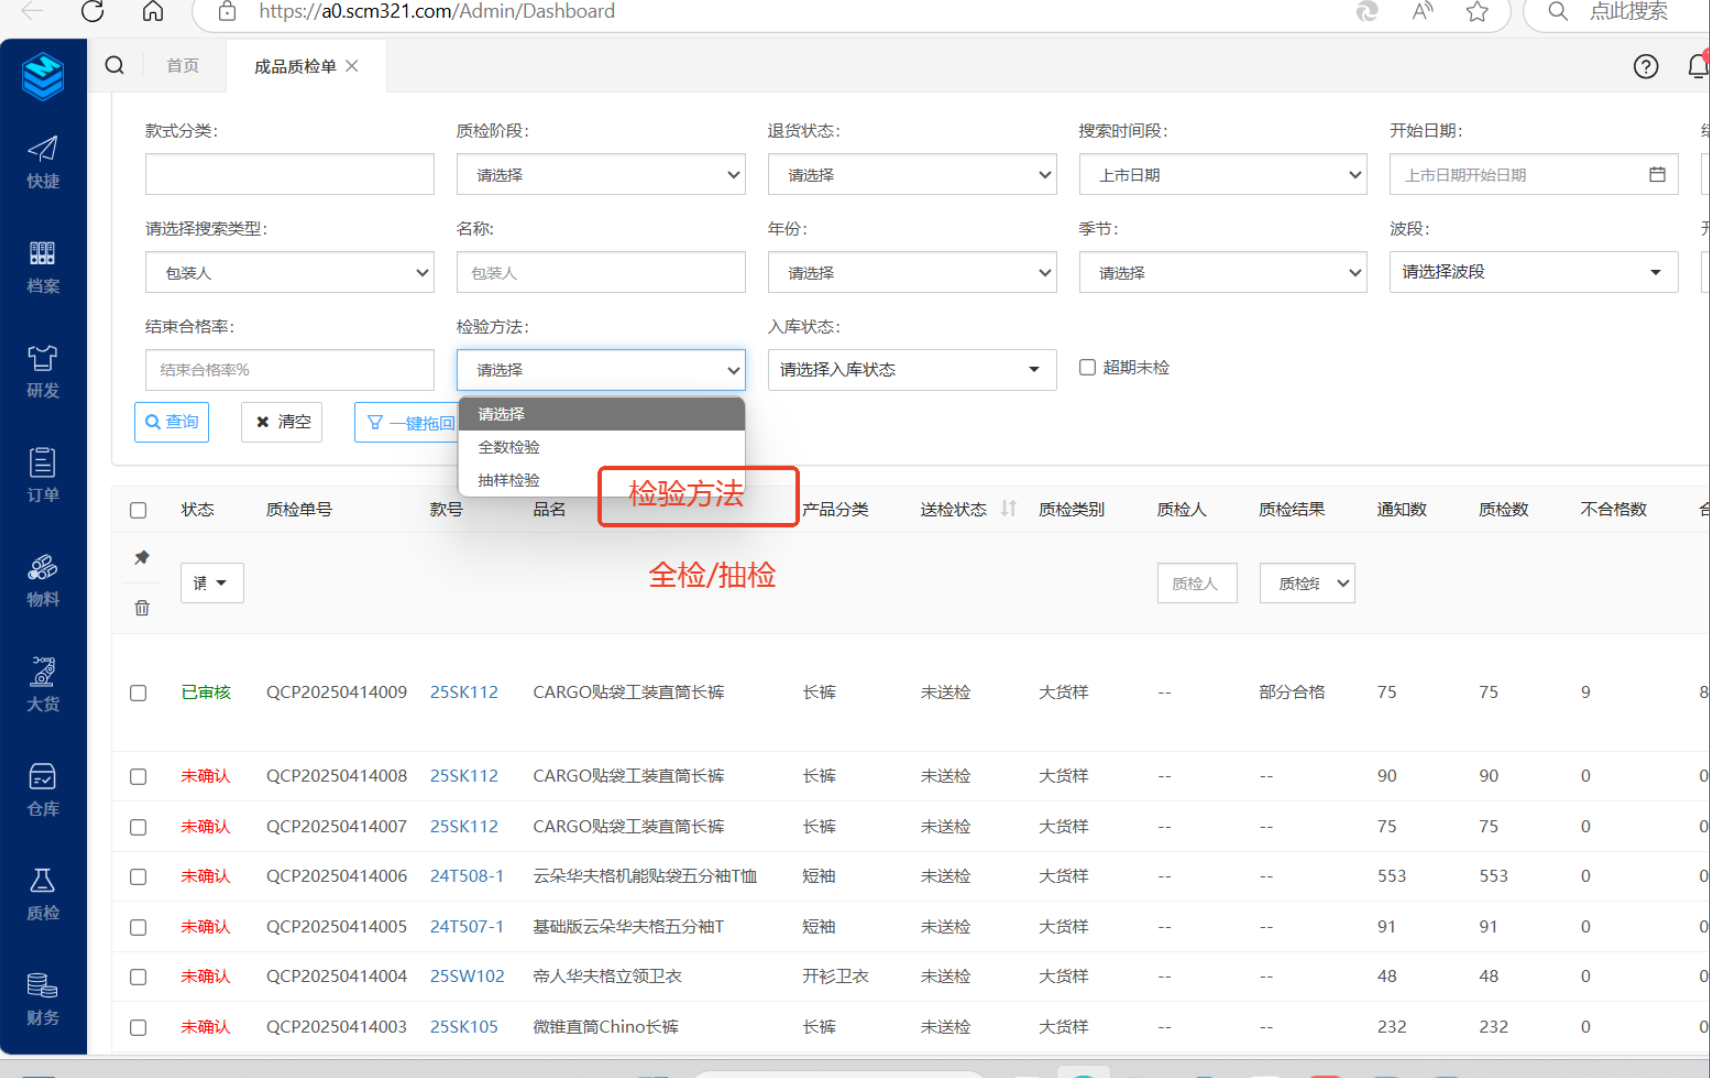Click the 查询 search button
The width and height of the screenshot is (1710, 1078).
click(x=172, y=422)
